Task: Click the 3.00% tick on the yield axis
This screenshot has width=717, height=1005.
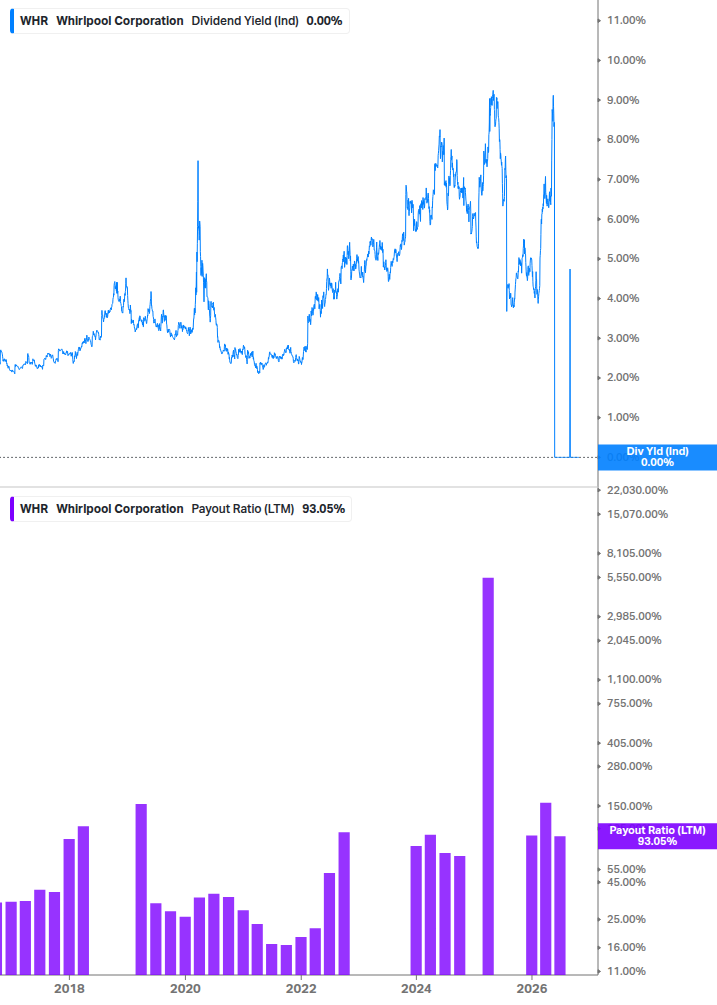Action: [x=623, y=338]
